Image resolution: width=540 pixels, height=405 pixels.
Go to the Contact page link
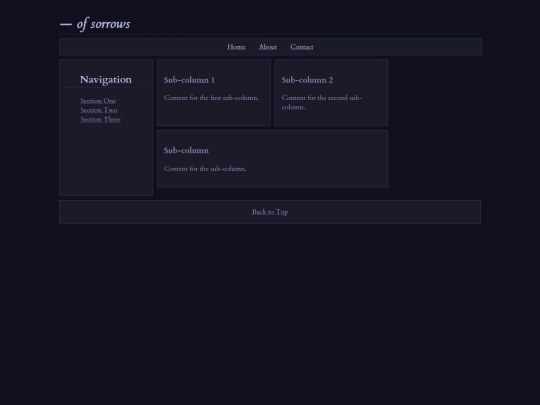302,47
